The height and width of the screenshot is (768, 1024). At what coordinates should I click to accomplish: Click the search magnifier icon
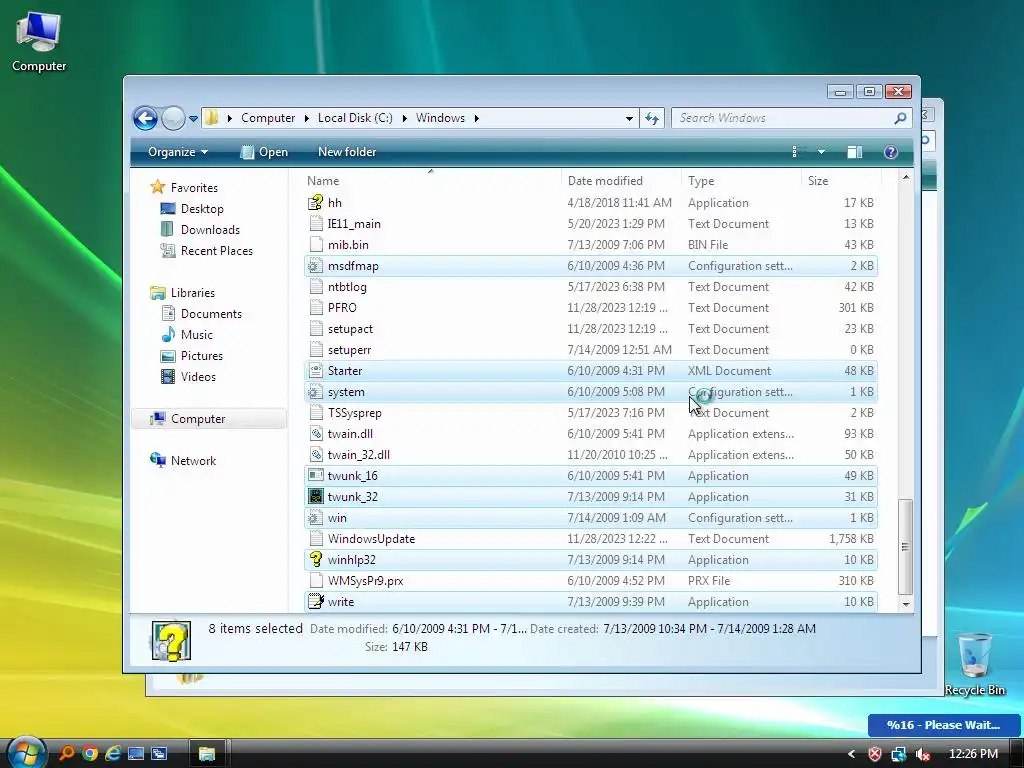(x=900, y=118)
